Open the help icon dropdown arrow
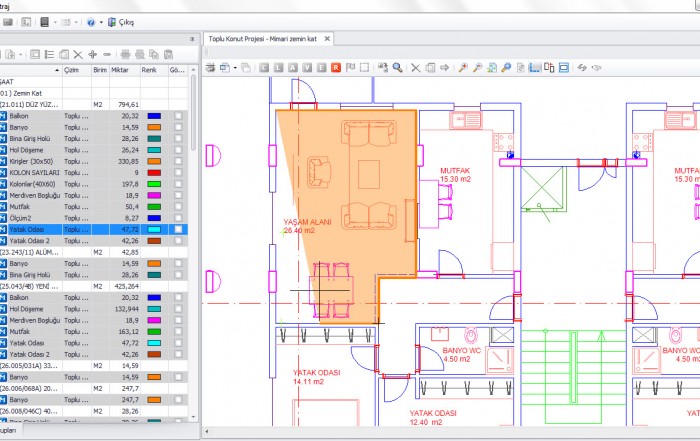700x441 pixels. [101, 21]
